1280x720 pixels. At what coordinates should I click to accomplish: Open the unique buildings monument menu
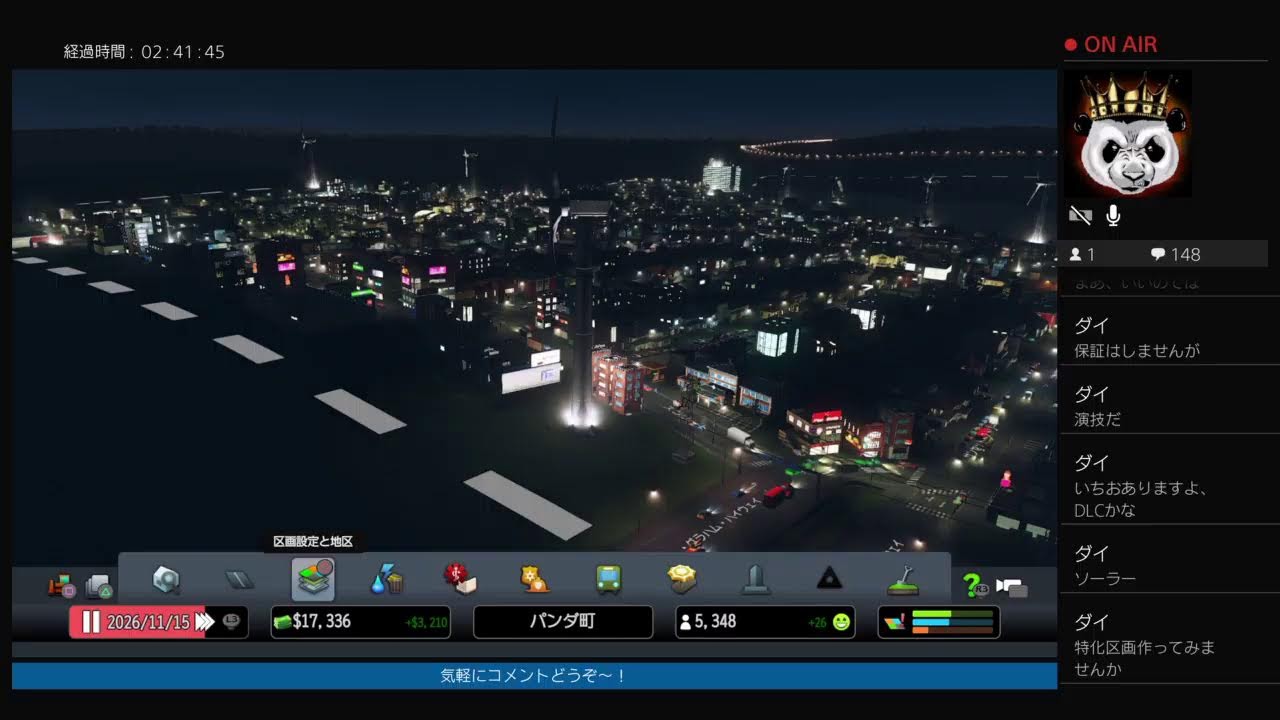tap(755, 579)
